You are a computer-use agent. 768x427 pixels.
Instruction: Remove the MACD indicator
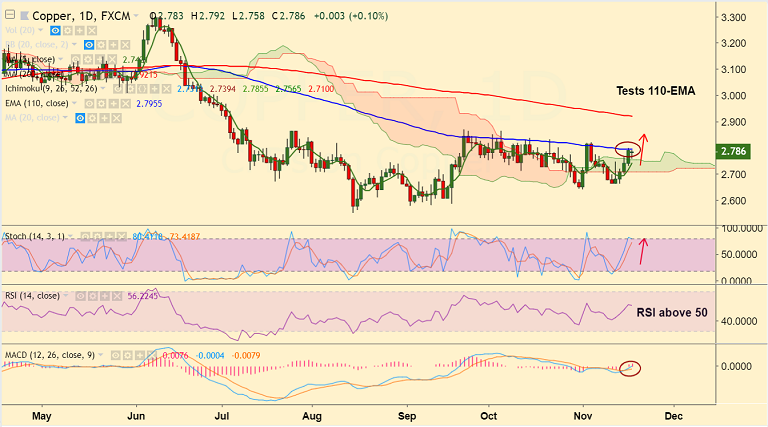[x=151, y=355]
